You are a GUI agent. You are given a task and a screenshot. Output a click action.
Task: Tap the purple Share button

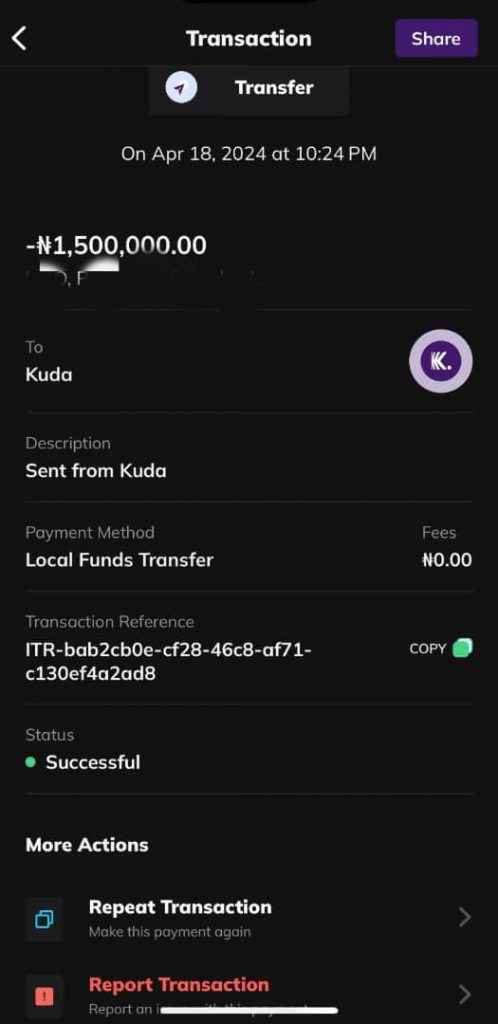(x=436, y=39)
